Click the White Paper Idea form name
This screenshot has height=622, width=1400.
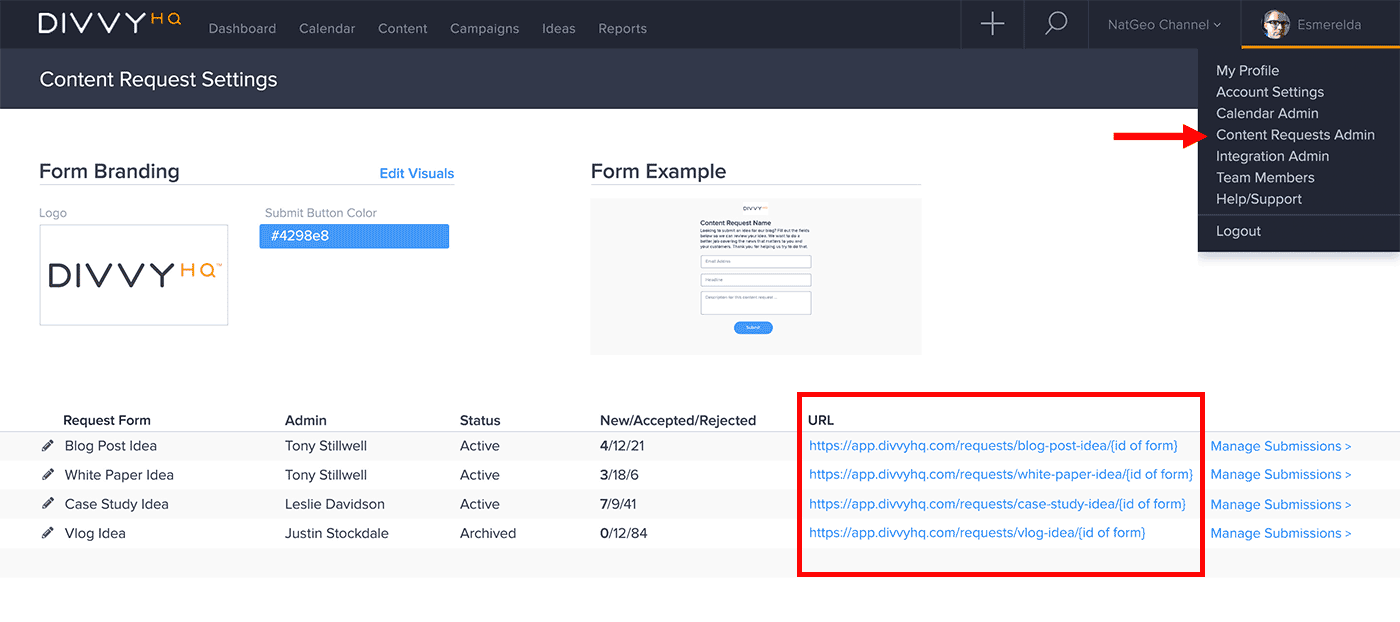[119, 475]
